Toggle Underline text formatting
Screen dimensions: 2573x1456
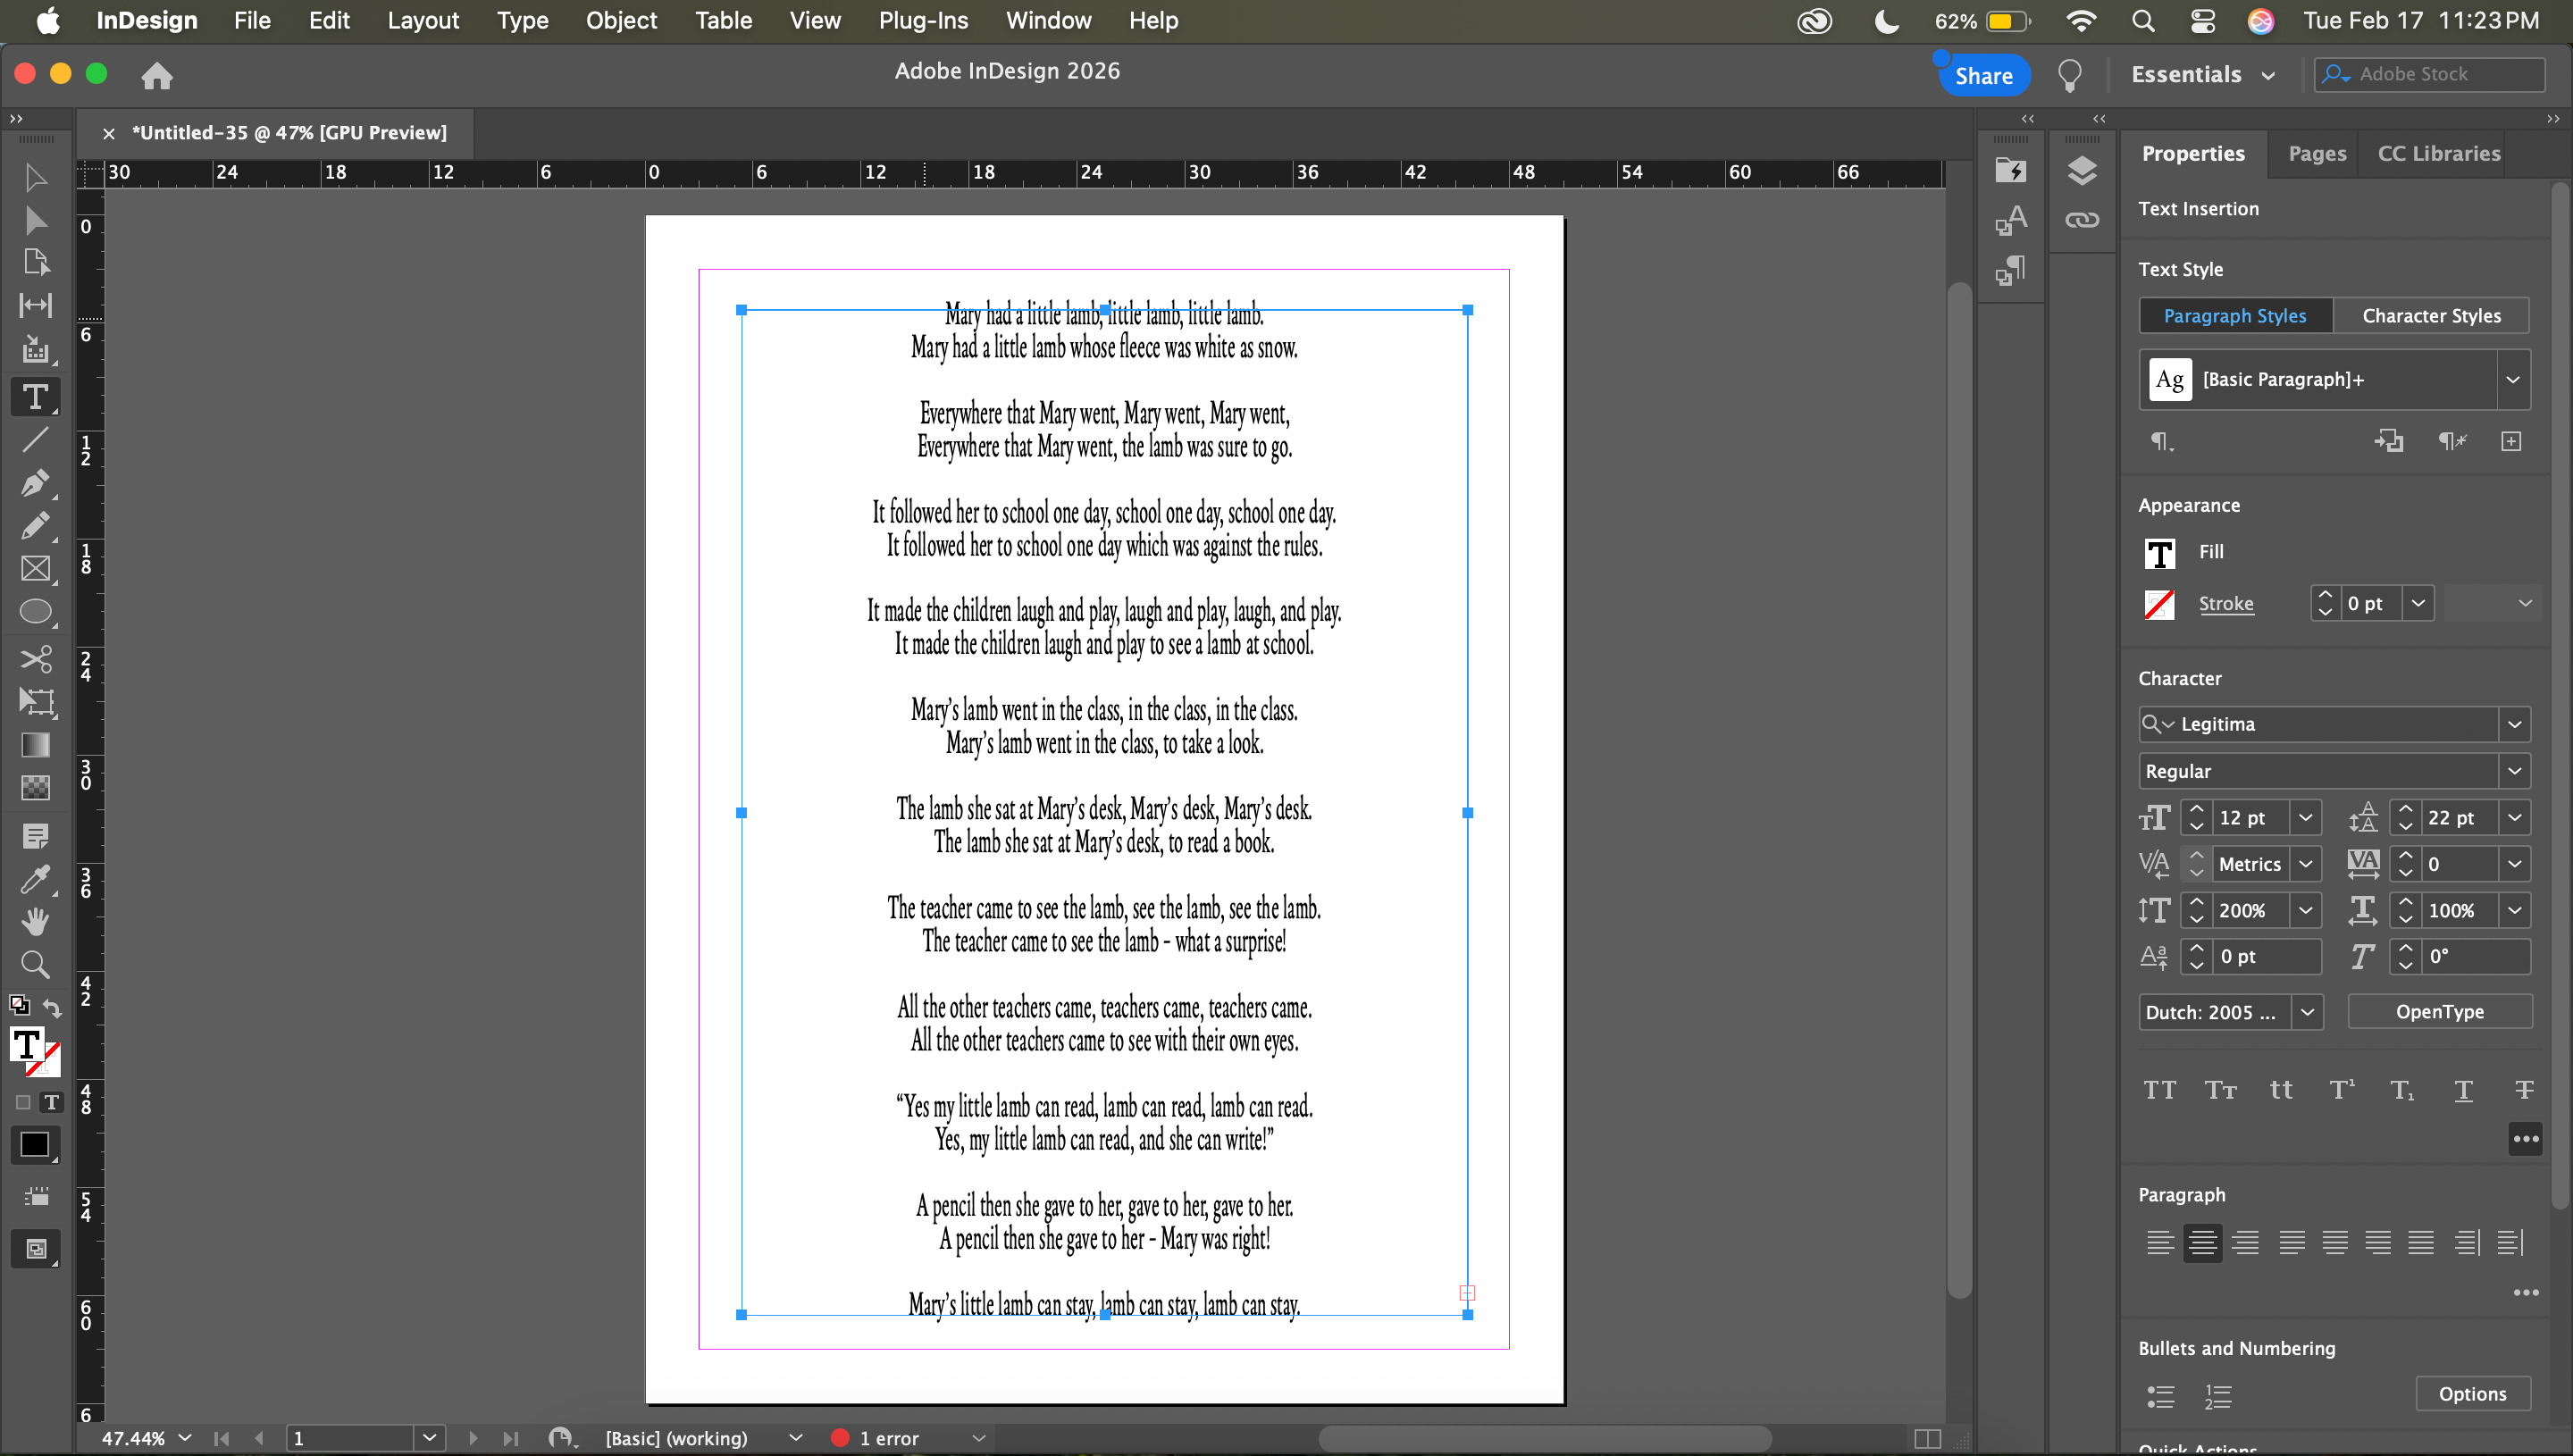[2463, 1090]
